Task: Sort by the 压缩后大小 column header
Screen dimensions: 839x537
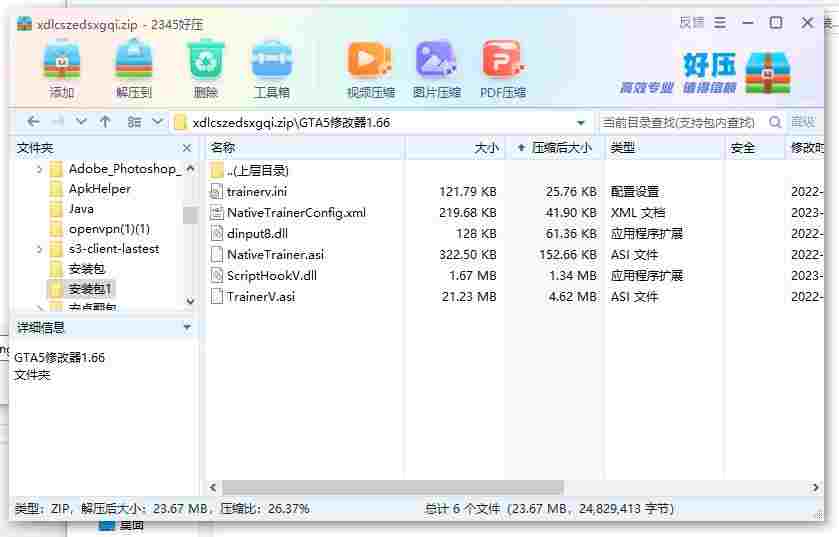Action: pos(554,148)
